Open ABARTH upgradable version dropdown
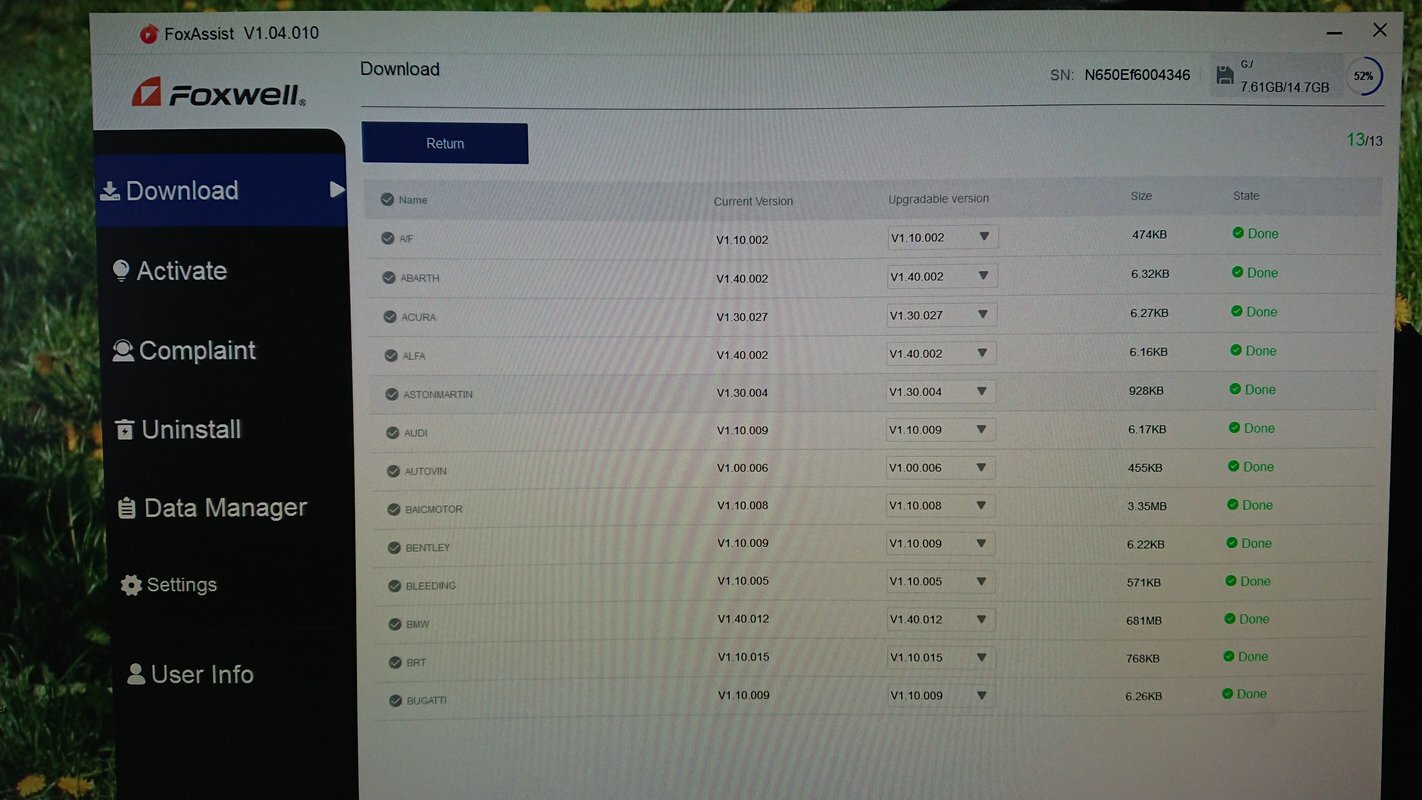The width and height of the screenshot is (1422, 800). click(941, 276)
